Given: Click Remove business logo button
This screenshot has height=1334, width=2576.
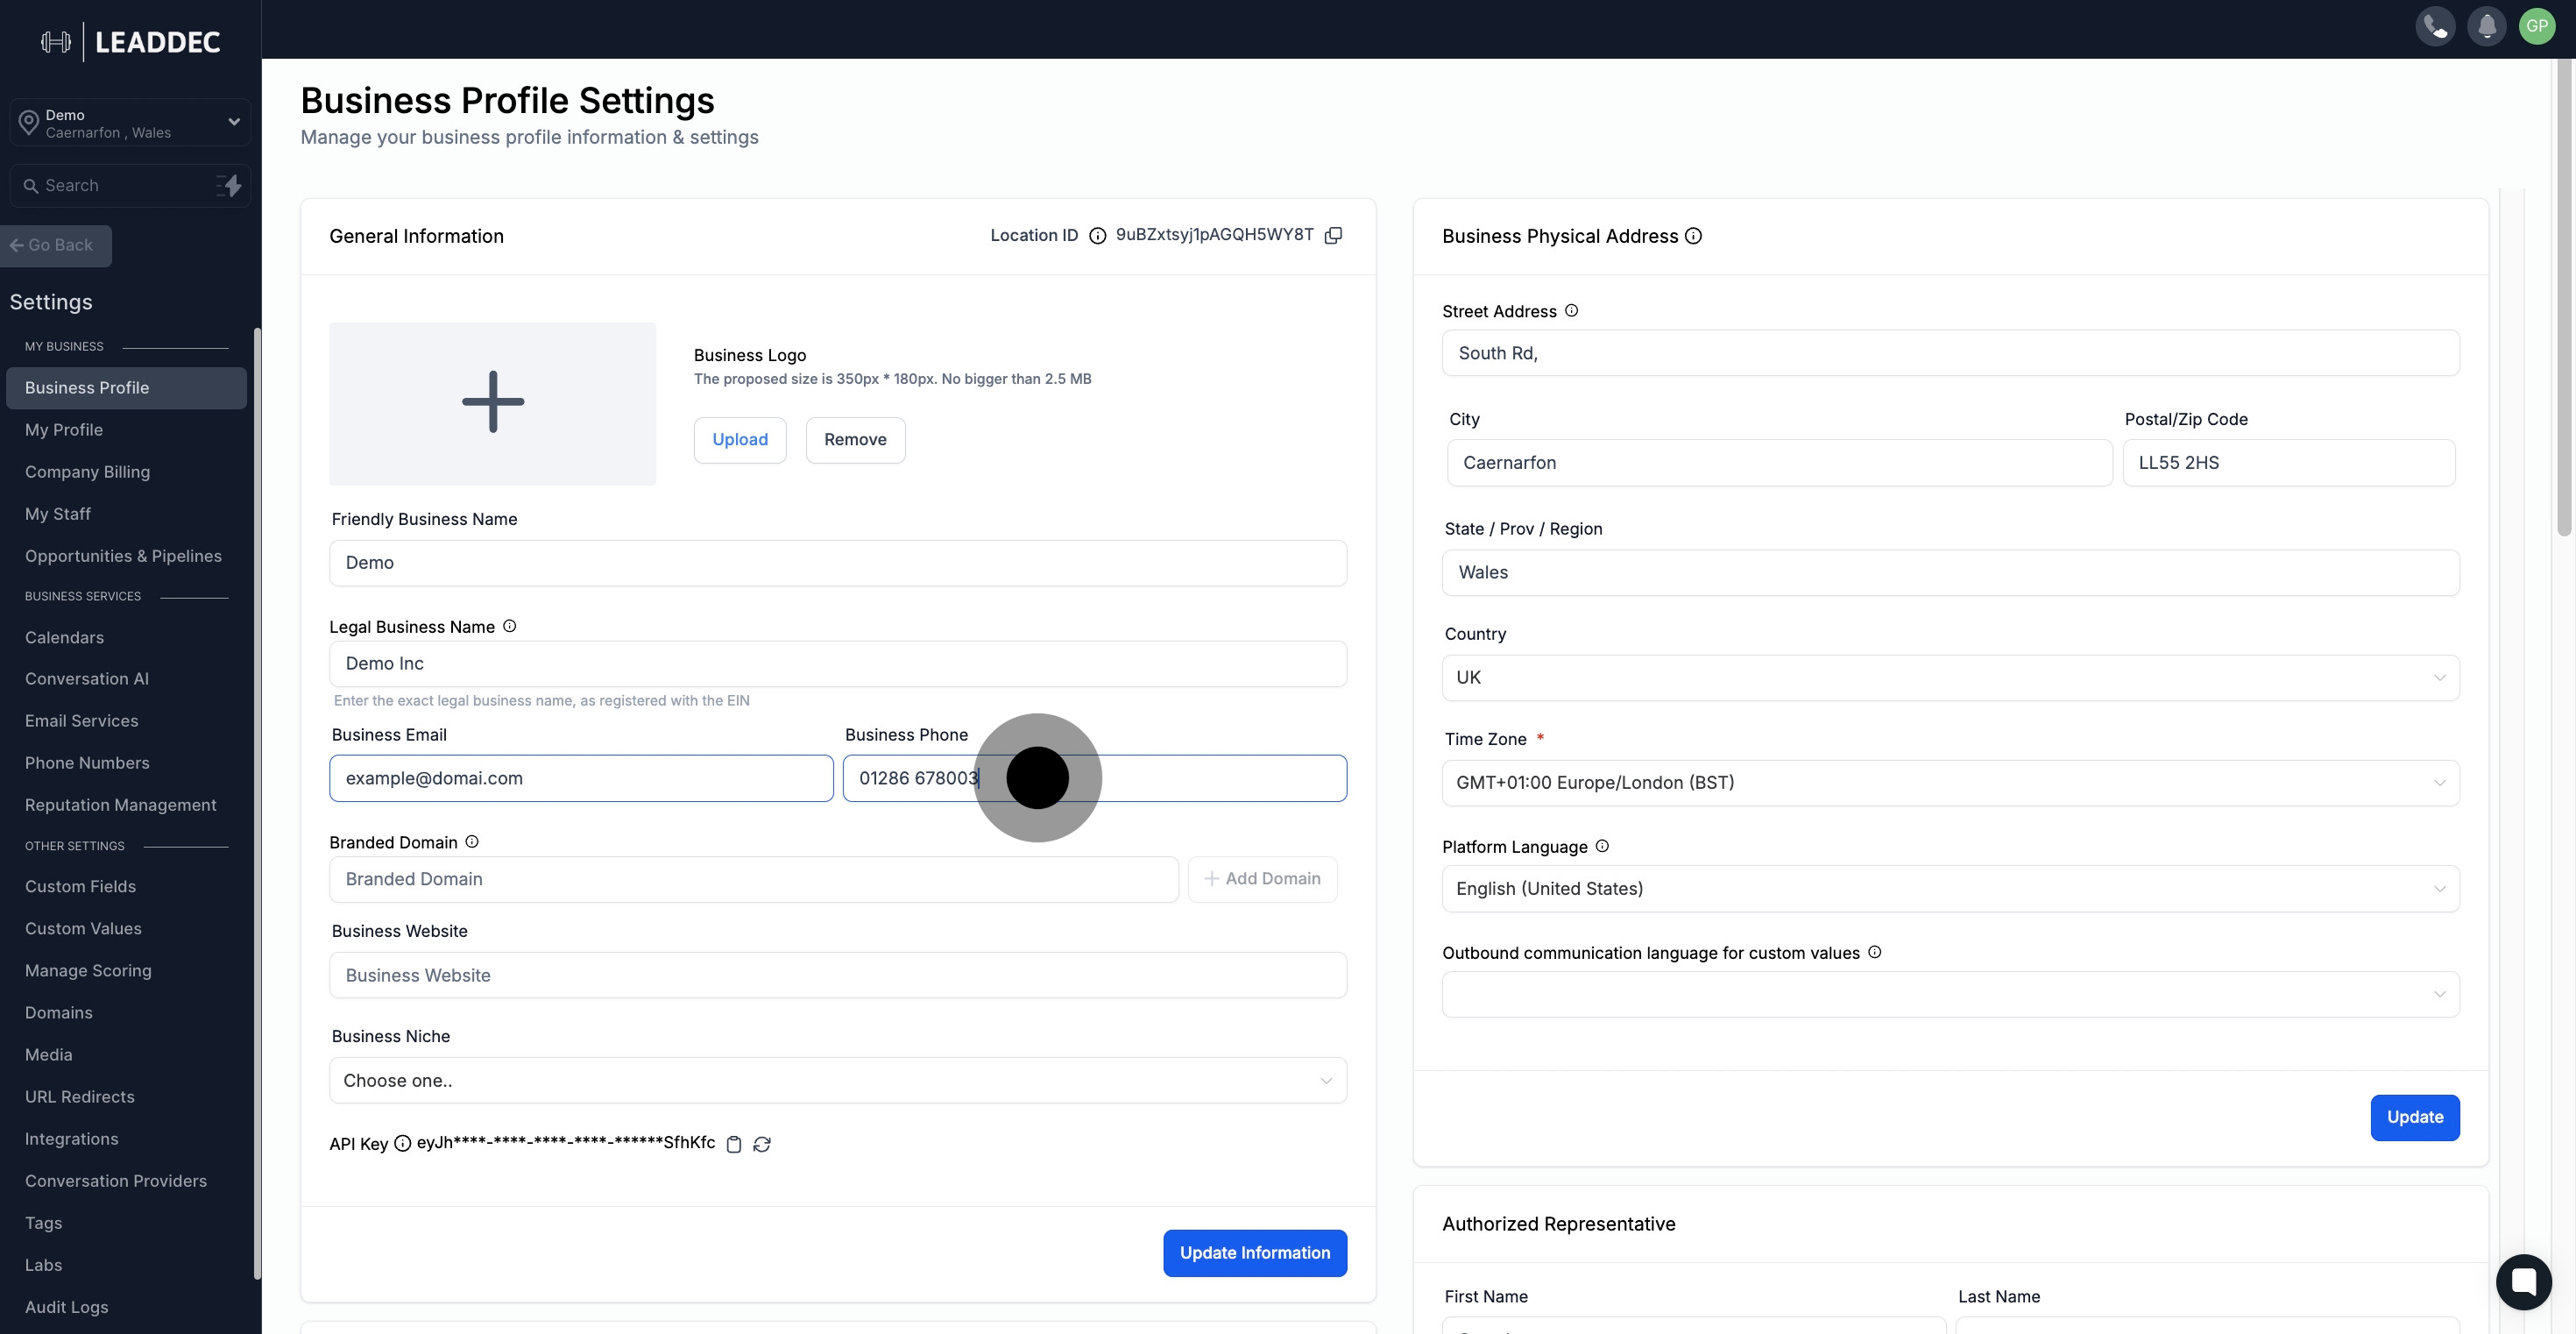Looking at the screenshot, I should (855, 440).
